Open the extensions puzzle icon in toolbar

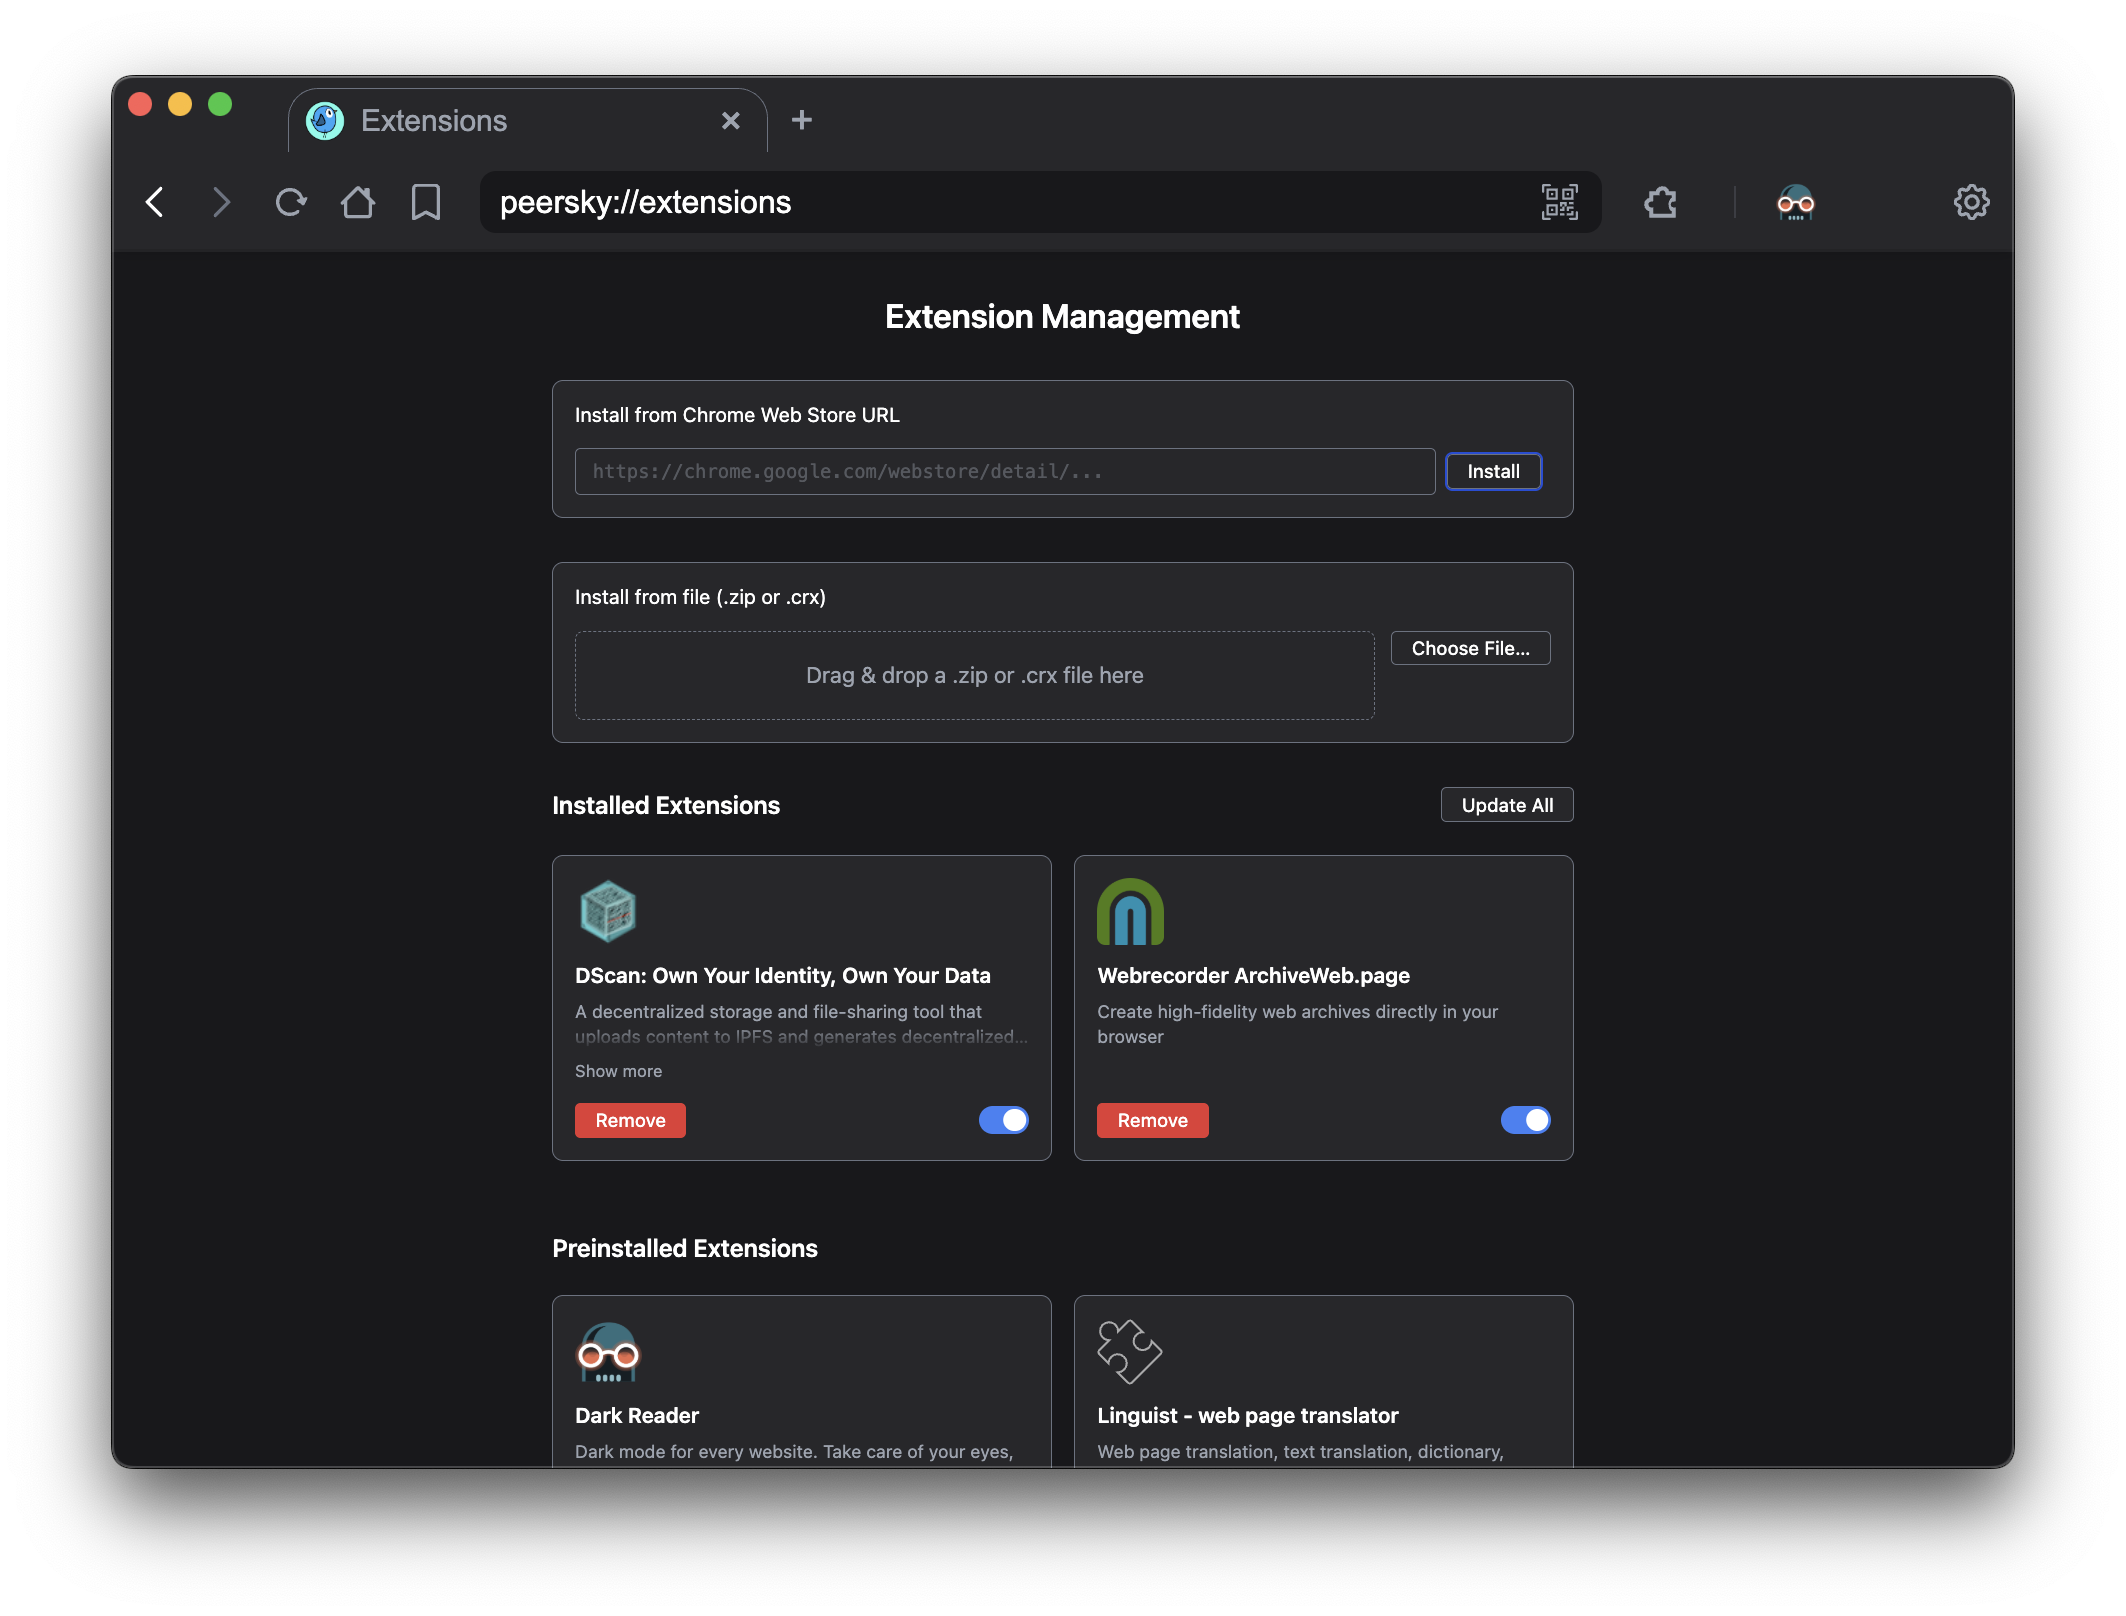(1660, 202)
